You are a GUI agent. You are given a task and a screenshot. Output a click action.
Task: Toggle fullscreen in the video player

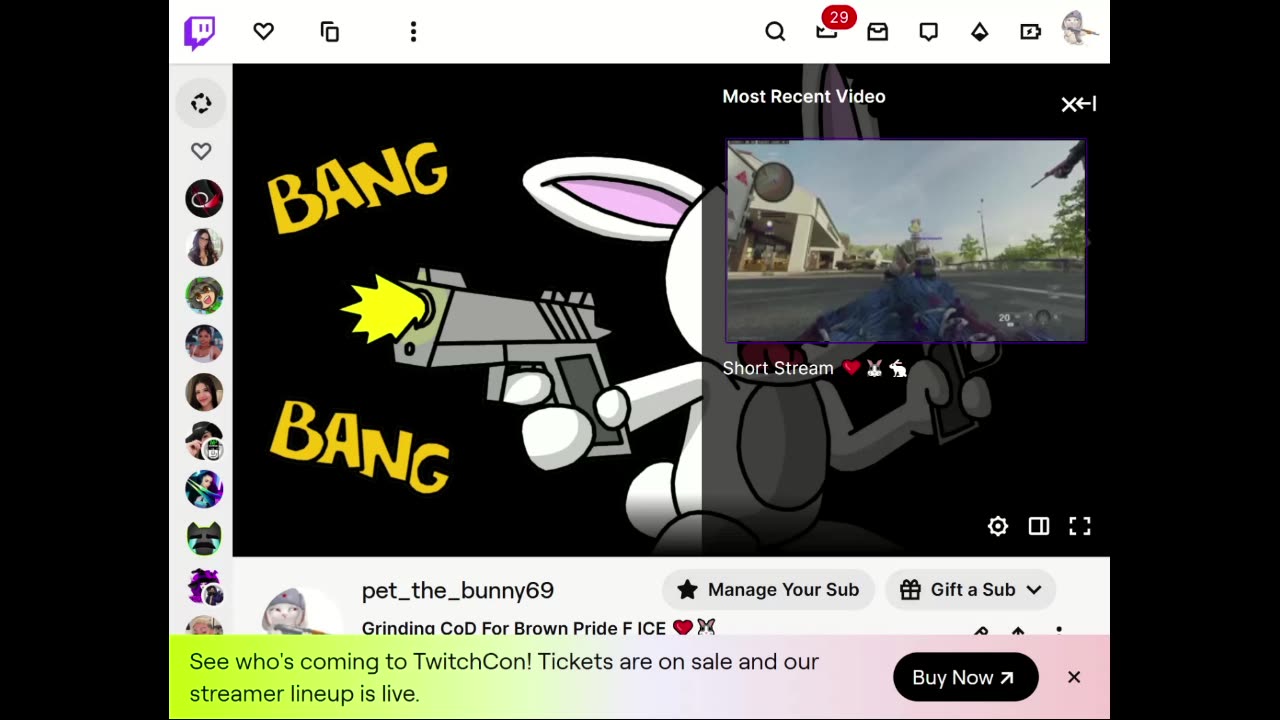point(1080,526)
